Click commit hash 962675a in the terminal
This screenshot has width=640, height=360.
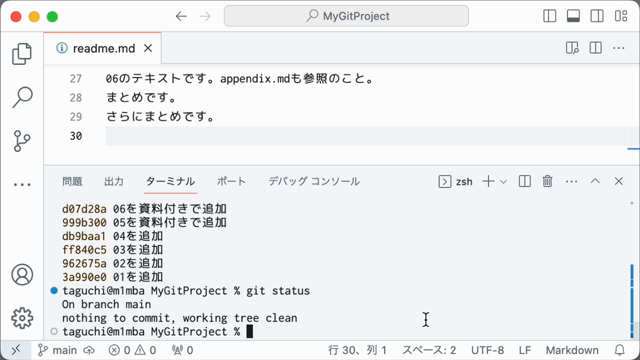(x=84, y=263)
